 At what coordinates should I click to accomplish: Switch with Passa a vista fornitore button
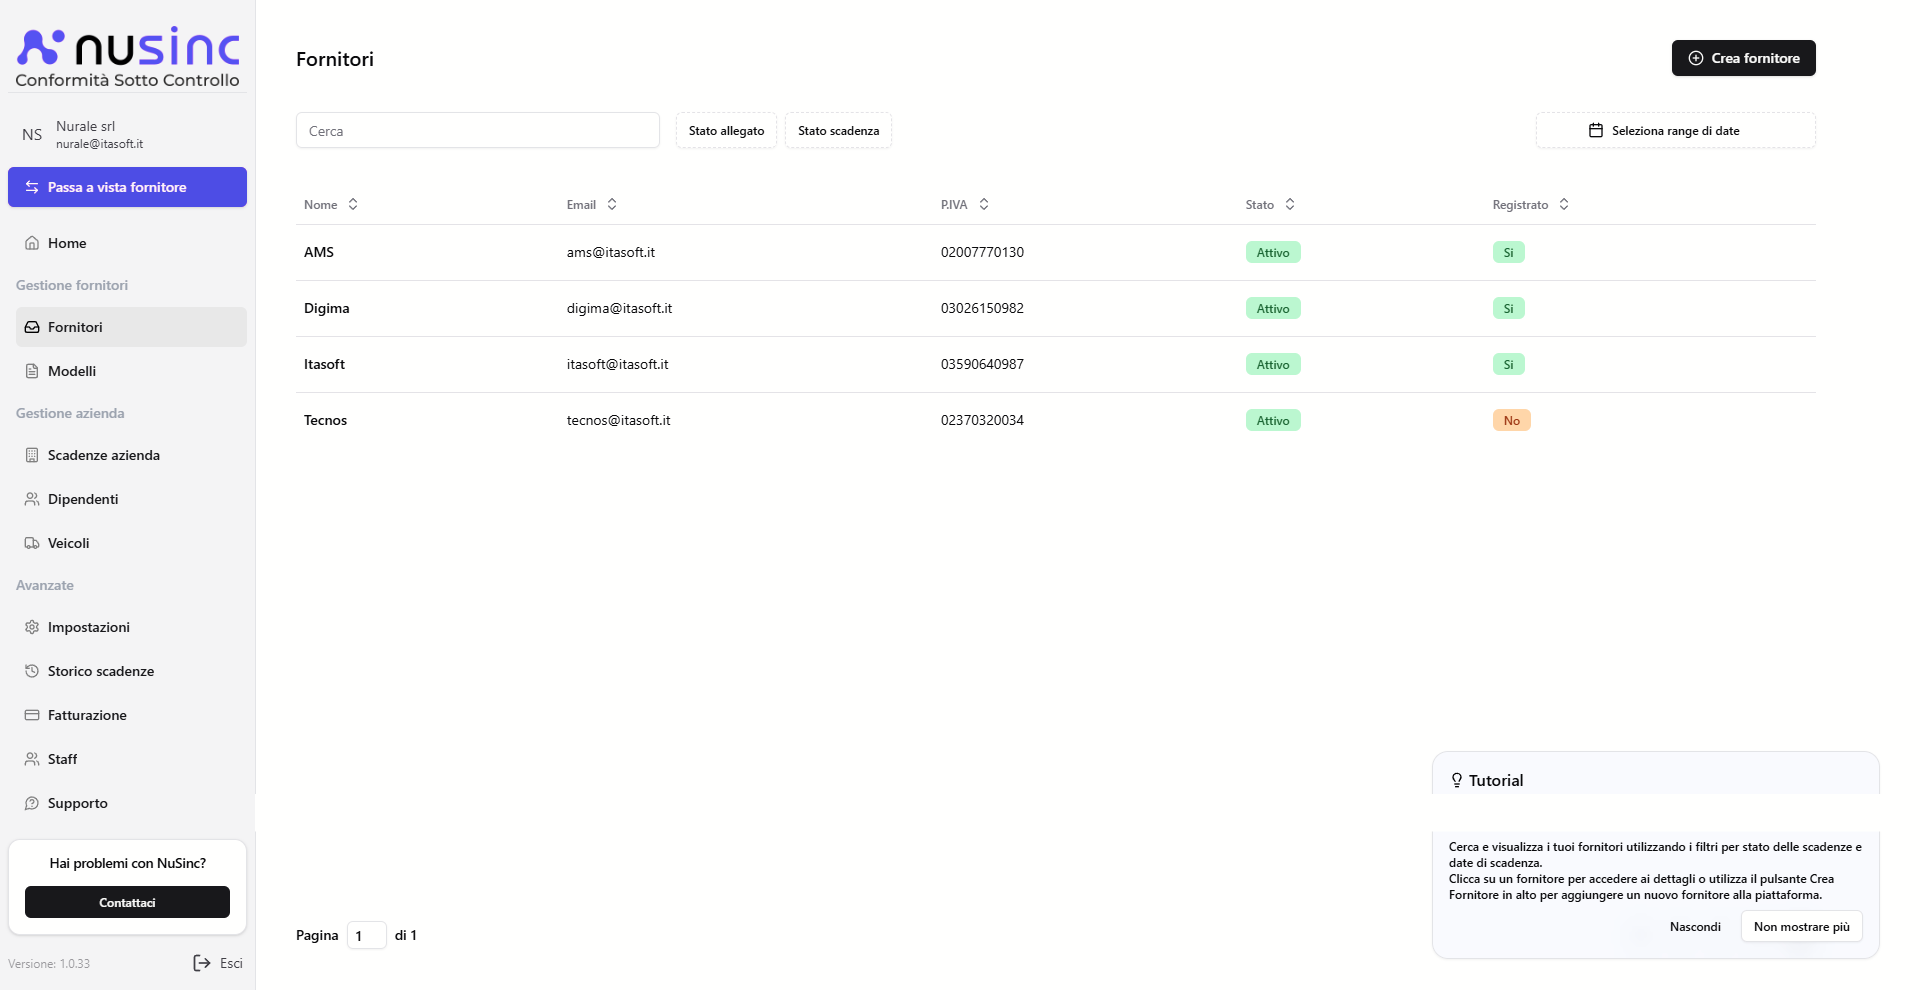(x=127, y=187)
